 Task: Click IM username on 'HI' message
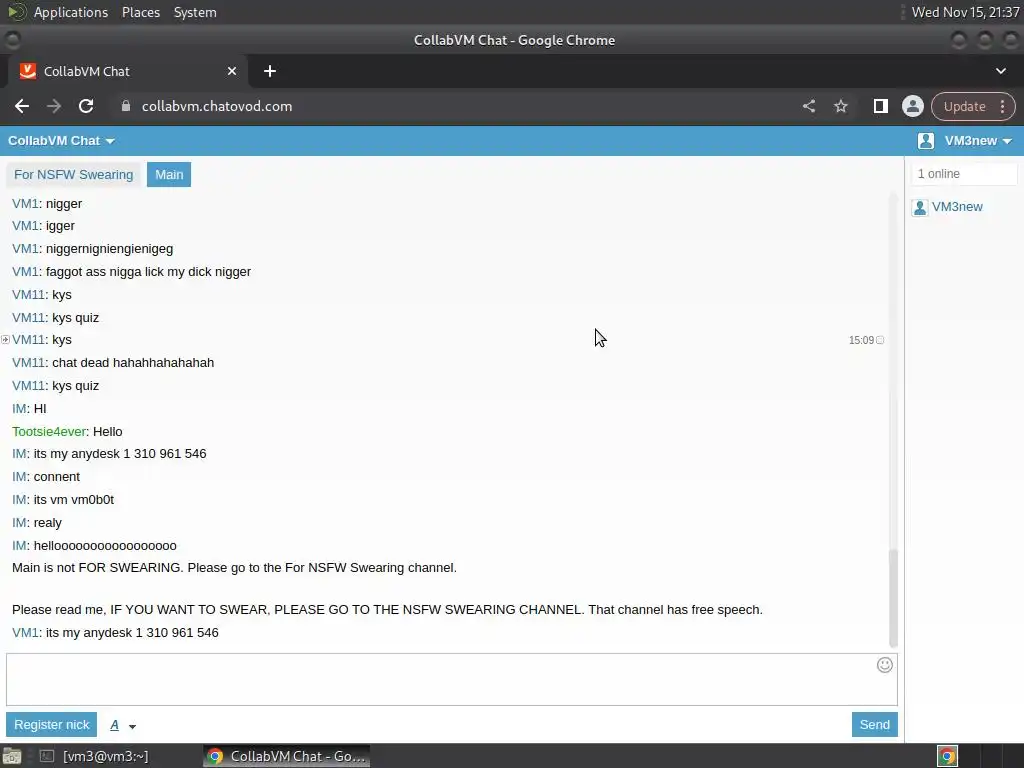tap(19, 409)
